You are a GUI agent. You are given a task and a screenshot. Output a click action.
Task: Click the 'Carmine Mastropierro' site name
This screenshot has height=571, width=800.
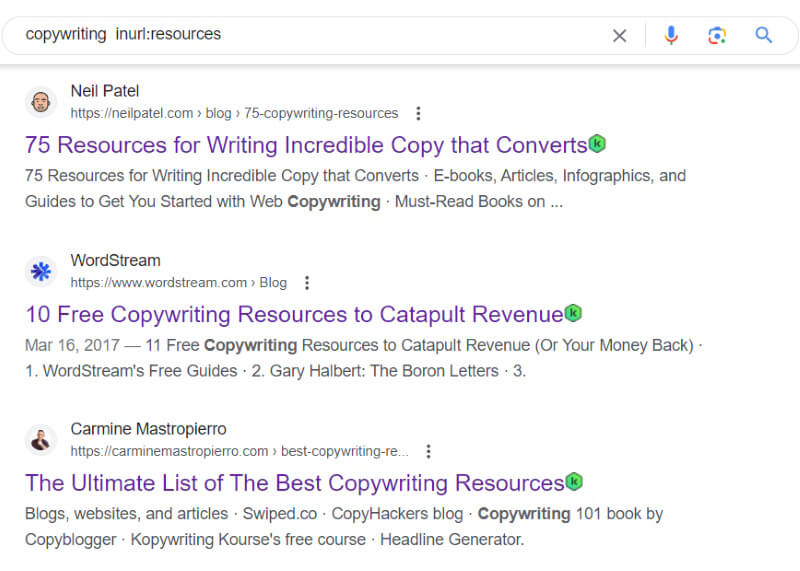pyautogui.click(x=148, y=429)
